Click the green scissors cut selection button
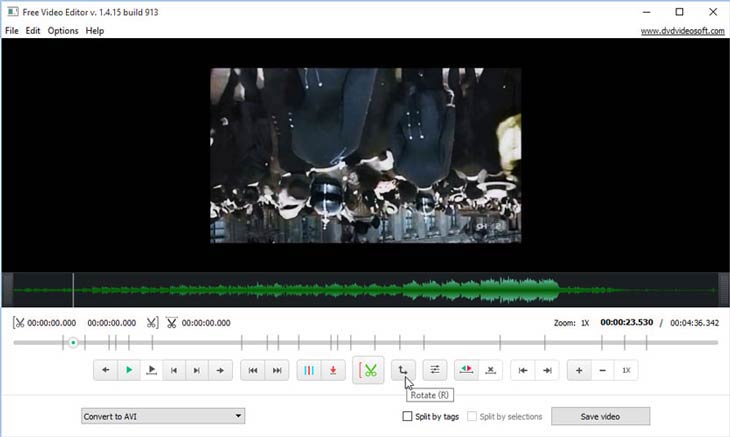This screenshot has height=437, width=730. pos(368,370)
